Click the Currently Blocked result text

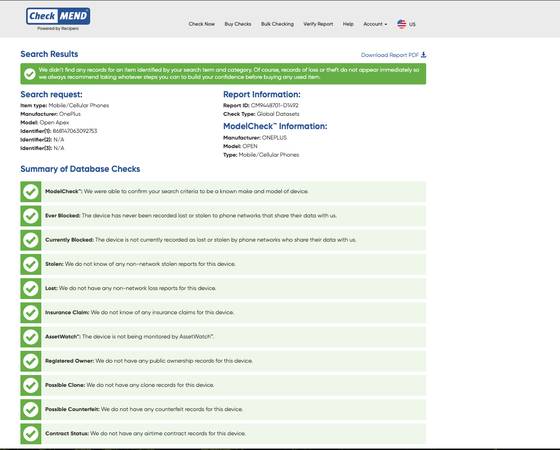point(226,240)
